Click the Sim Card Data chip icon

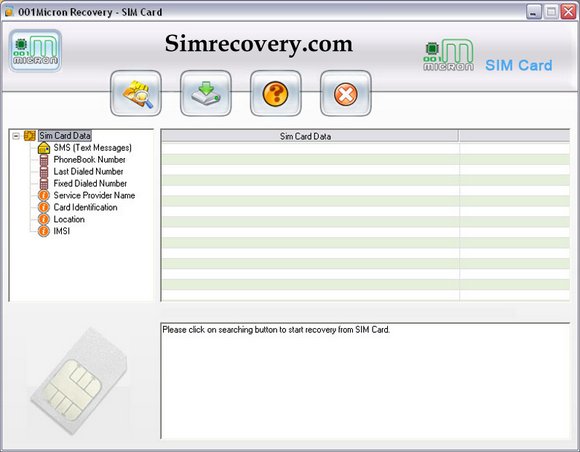(30, 136)
